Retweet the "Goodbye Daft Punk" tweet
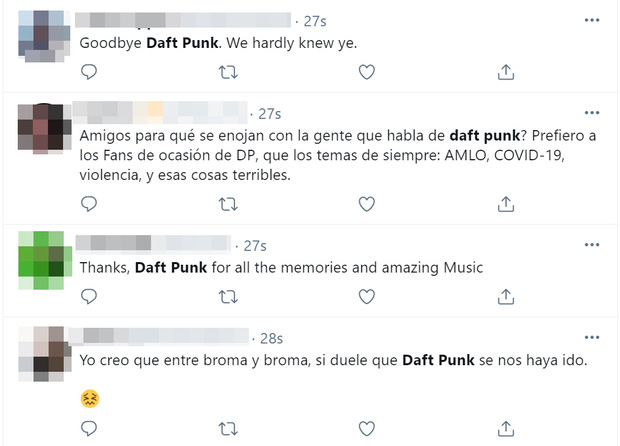Image resolution: width=620 pixels, height=446 pixels. (228, 72)
